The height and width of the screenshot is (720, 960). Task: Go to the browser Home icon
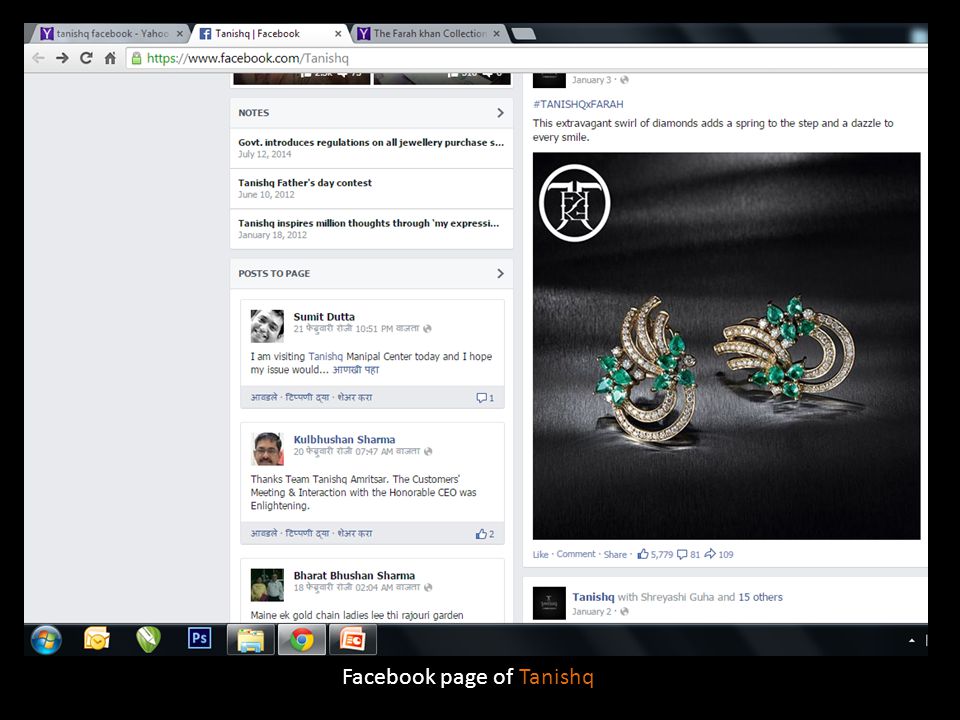[x=110, y=58]
